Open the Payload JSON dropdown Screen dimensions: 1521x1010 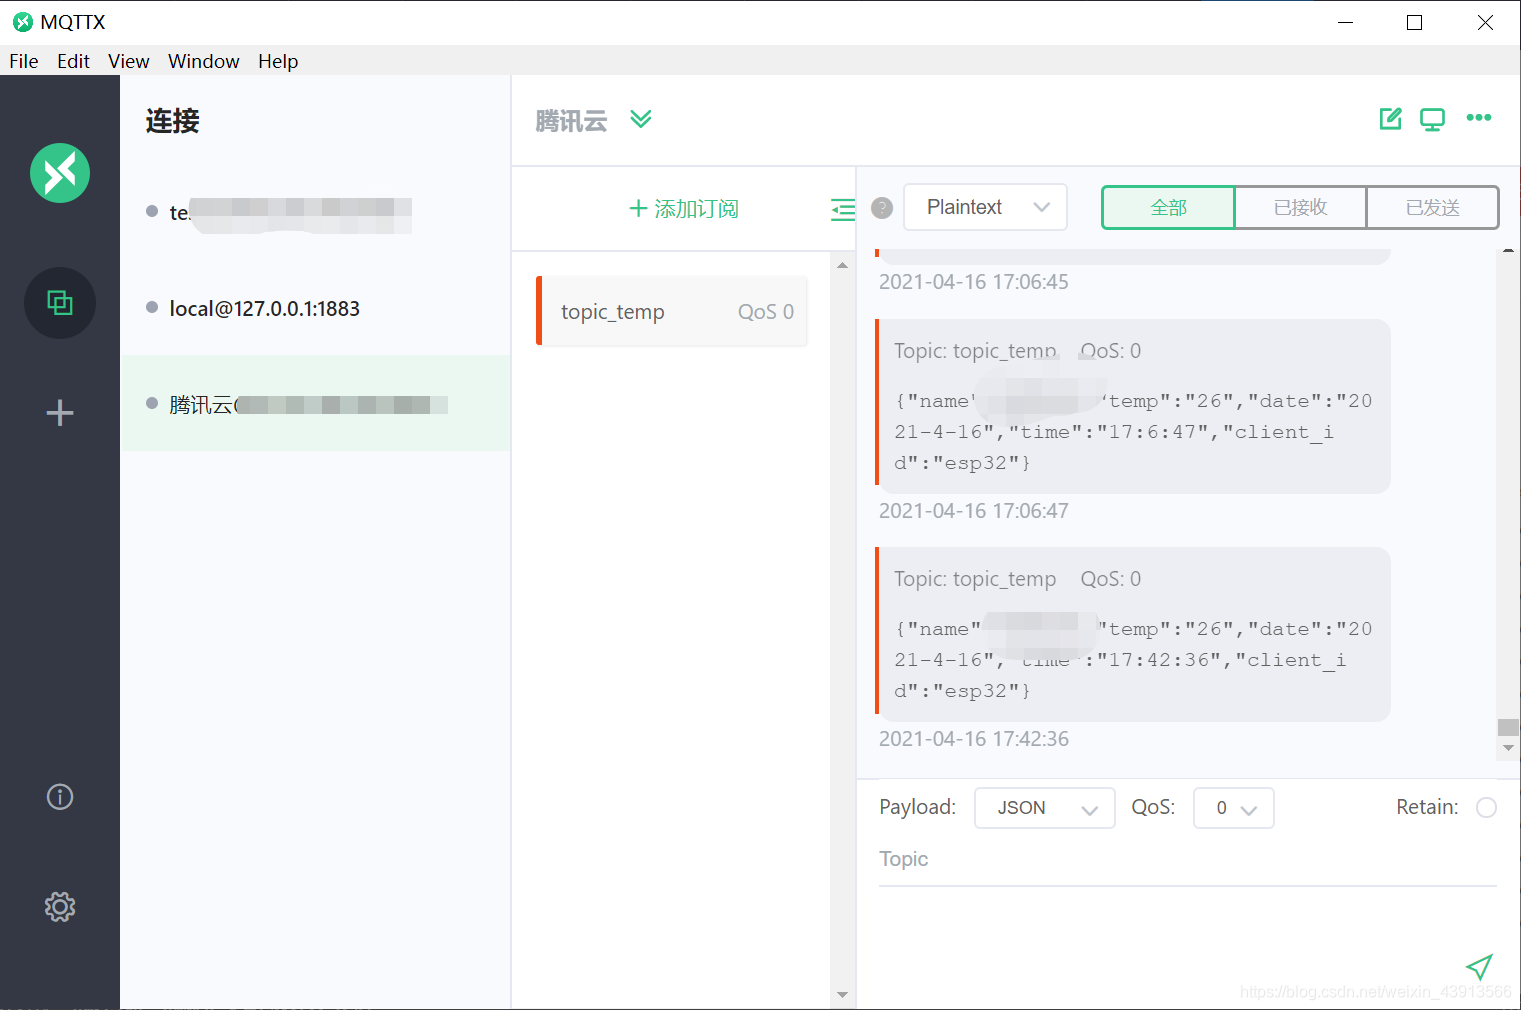coord(1044,807)
